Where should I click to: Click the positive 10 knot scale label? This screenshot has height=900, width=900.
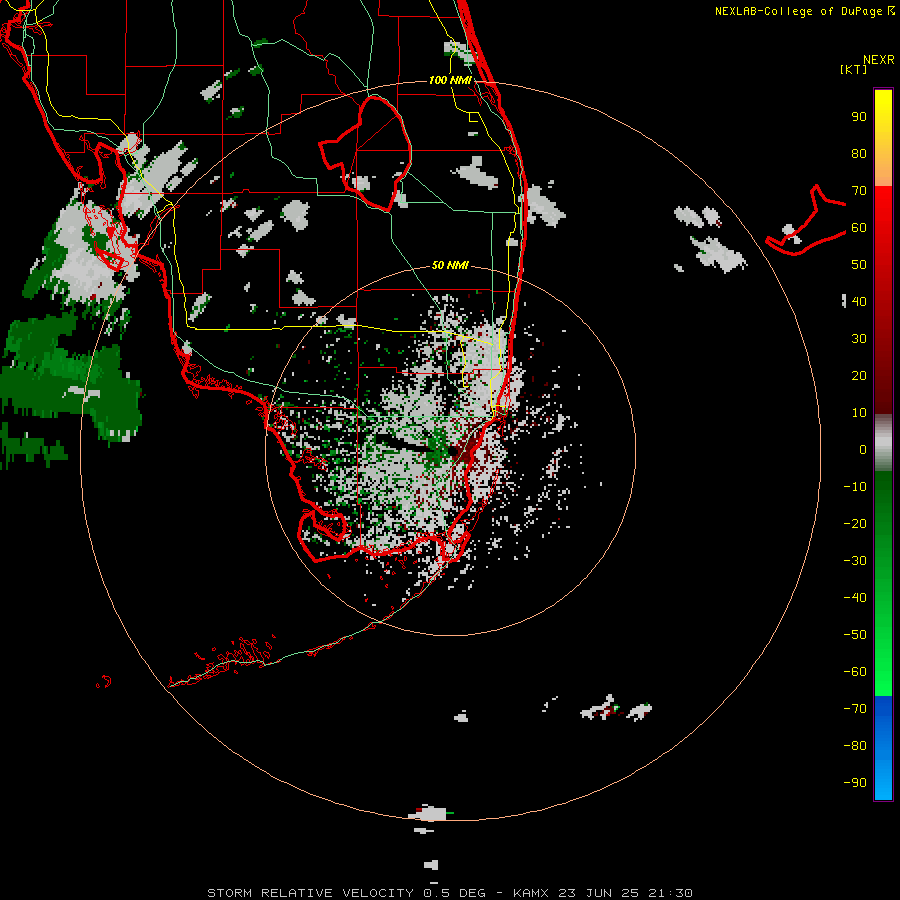pyautogui.click(x=859, y=413)
